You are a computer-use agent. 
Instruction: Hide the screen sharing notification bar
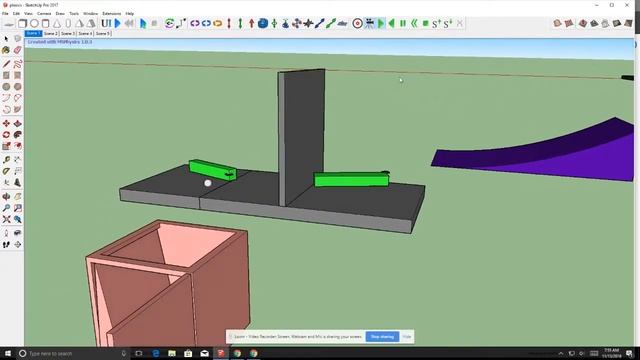point(407,337)
